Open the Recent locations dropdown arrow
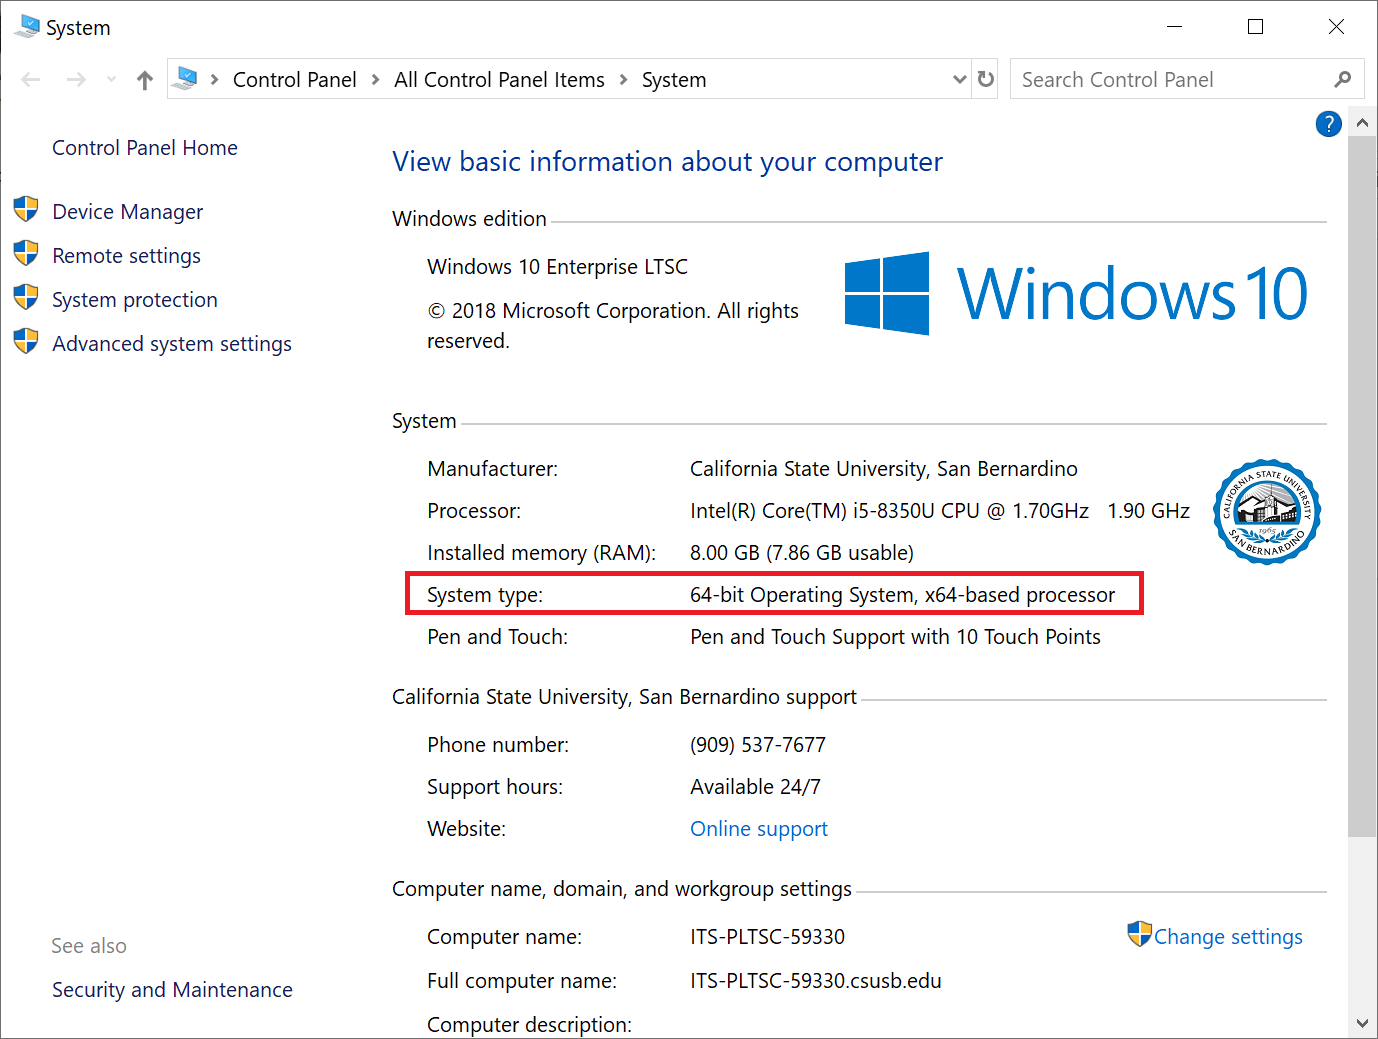The height and width of the screenshot is (1039, 1378). click(x=111, y=79)
